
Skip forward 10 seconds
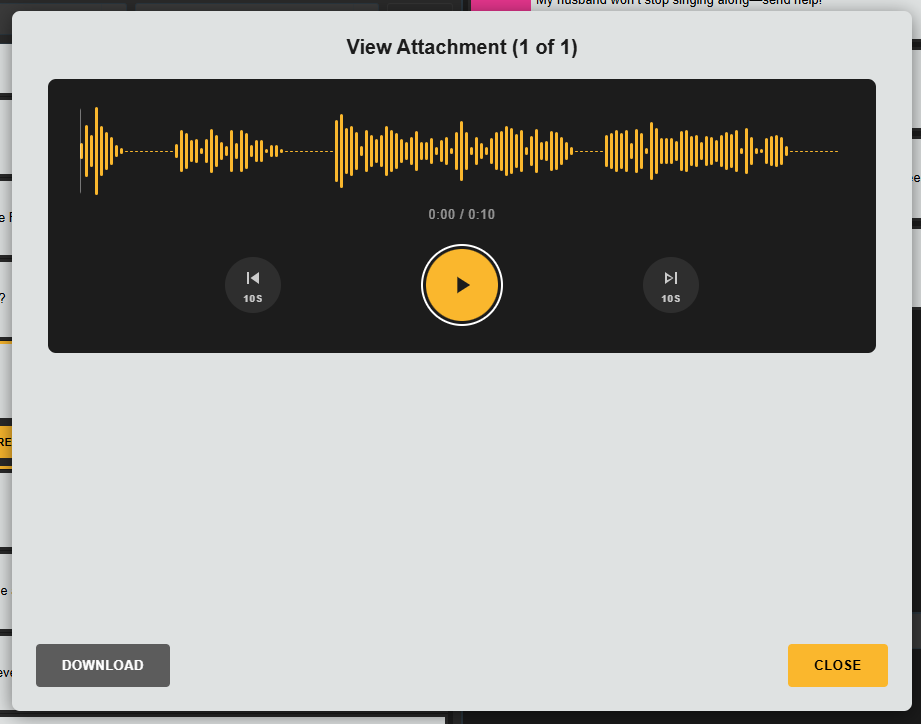(x=670, y=285)
